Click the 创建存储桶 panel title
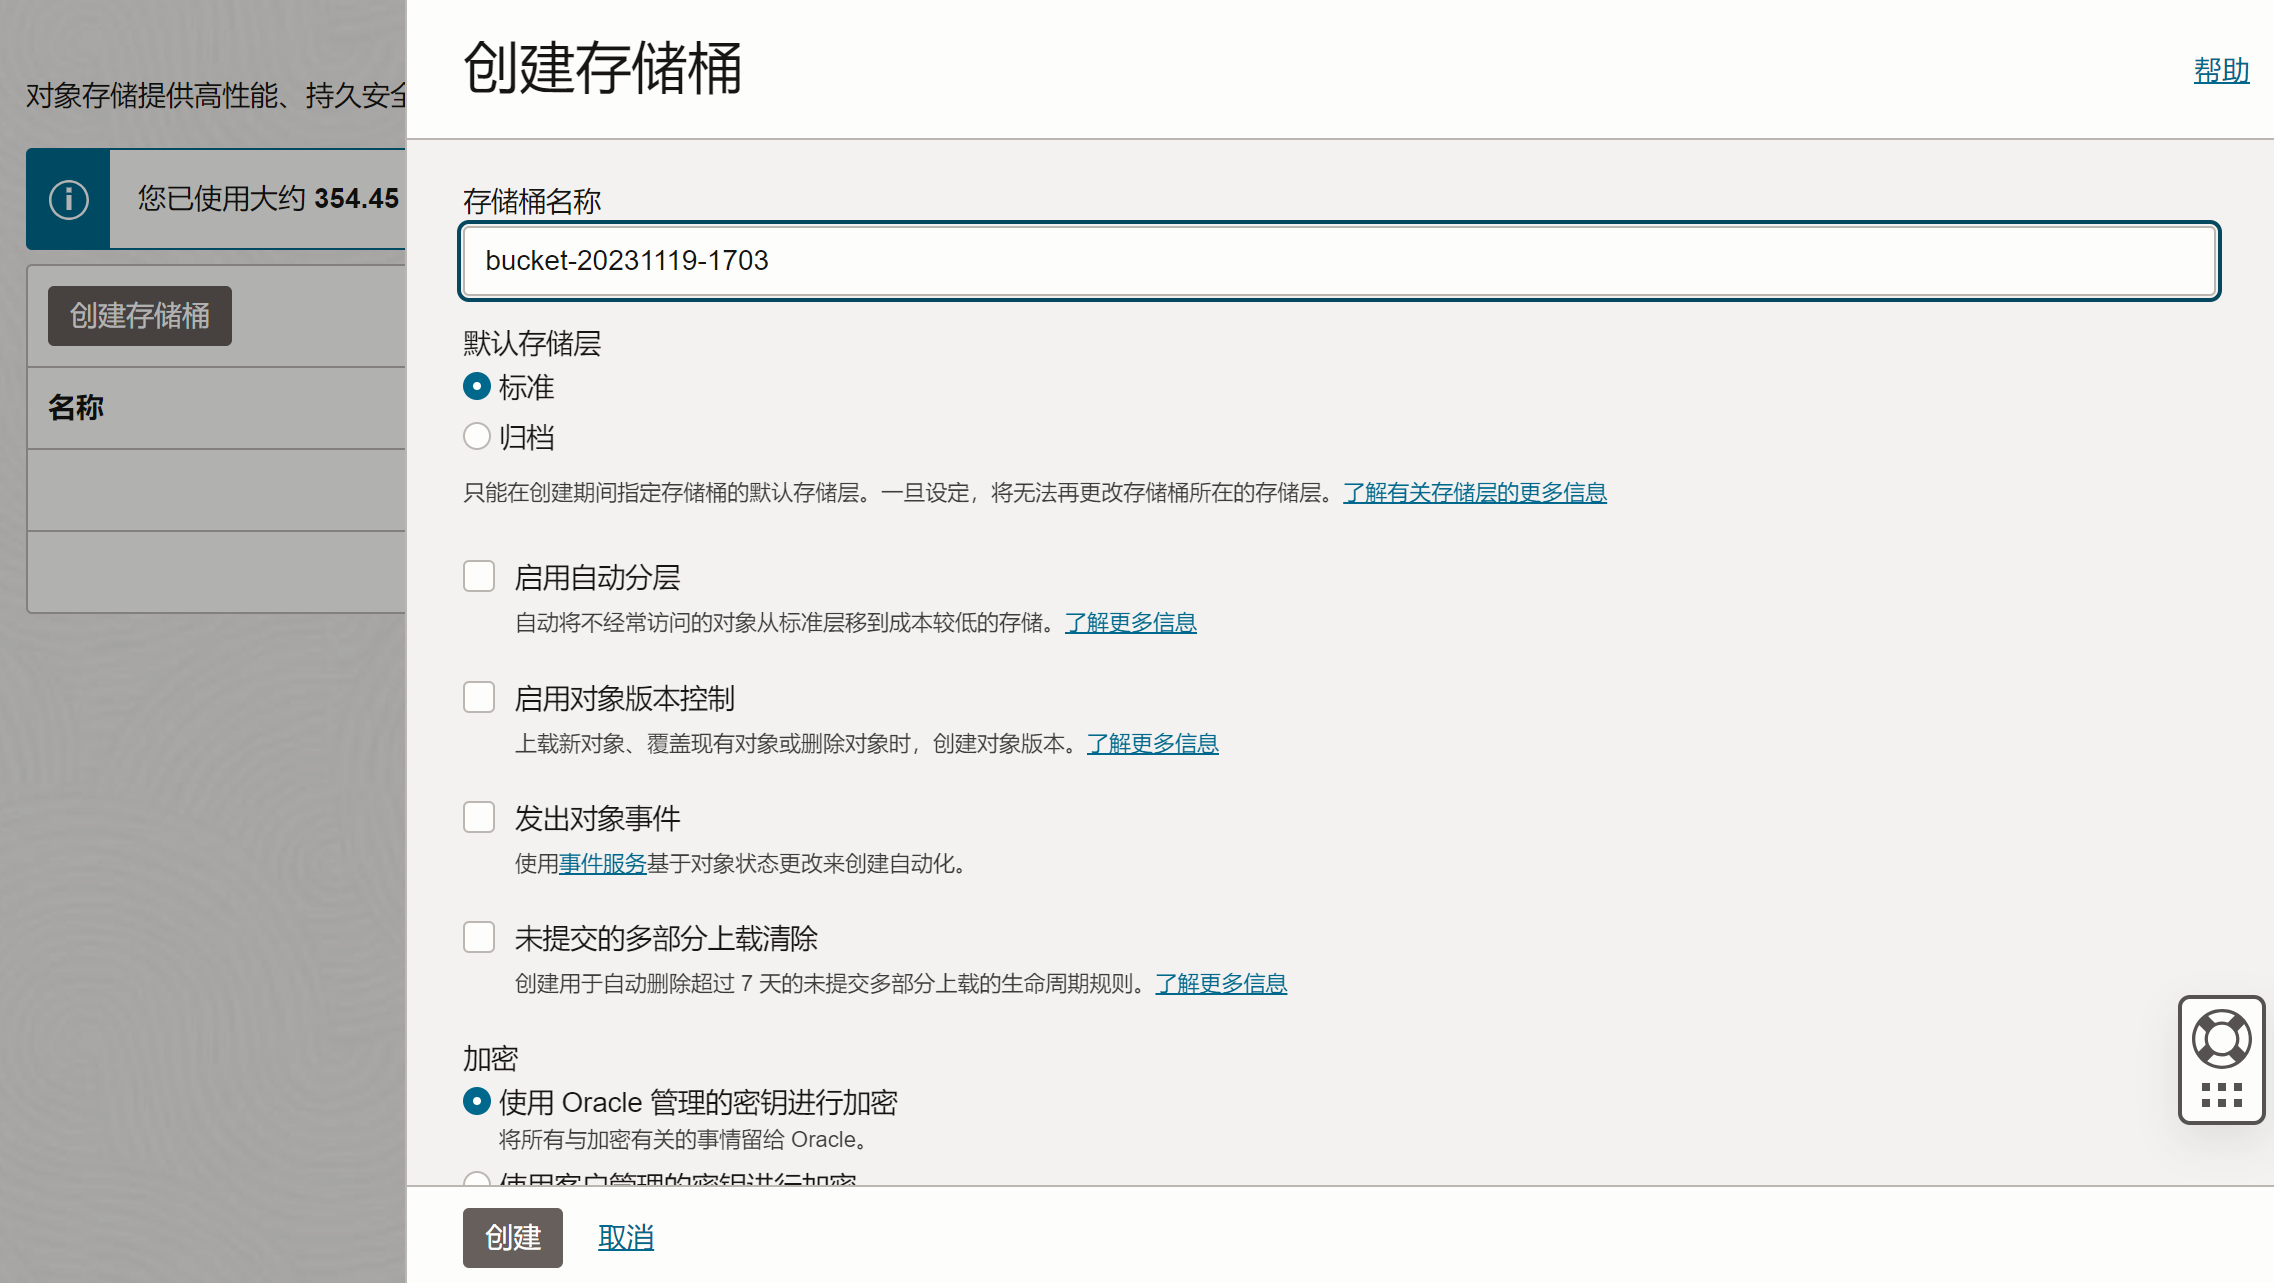The width and height of the screenshot is (2274, 1284). click(603, 69)
